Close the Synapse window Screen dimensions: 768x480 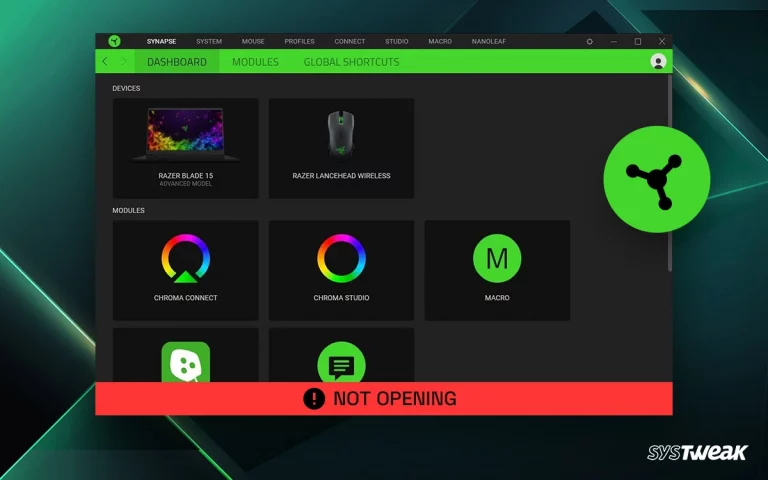click(662, 42)
